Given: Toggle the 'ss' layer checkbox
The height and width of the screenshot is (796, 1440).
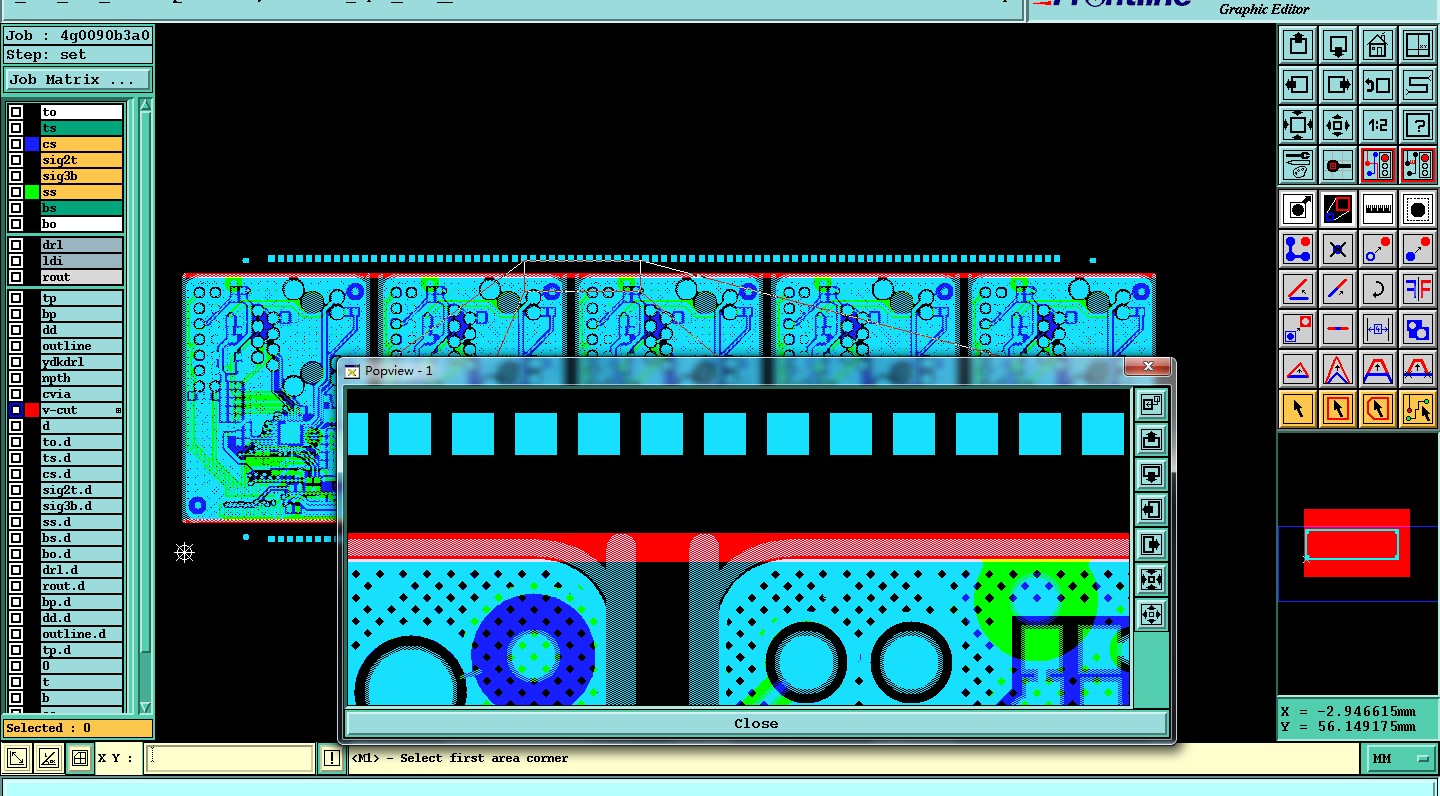Looking at the screenshot, I should (x=16, y=192).
